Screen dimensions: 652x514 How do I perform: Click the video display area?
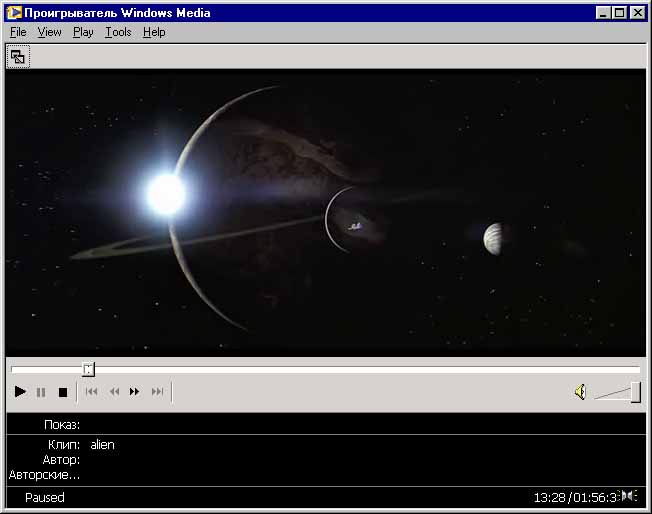click(x=326, y=213)
